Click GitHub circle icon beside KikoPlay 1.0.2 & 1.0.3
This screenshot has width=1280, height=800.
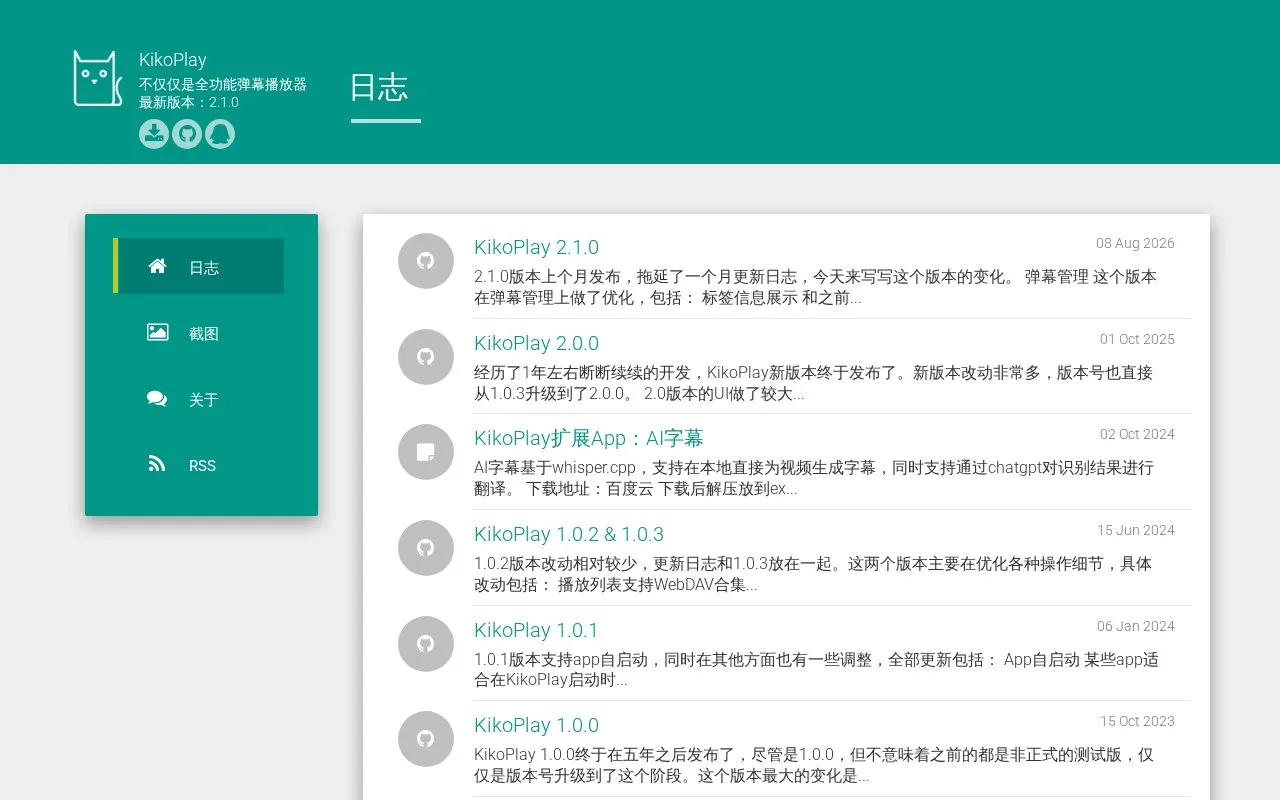(426, 548)
